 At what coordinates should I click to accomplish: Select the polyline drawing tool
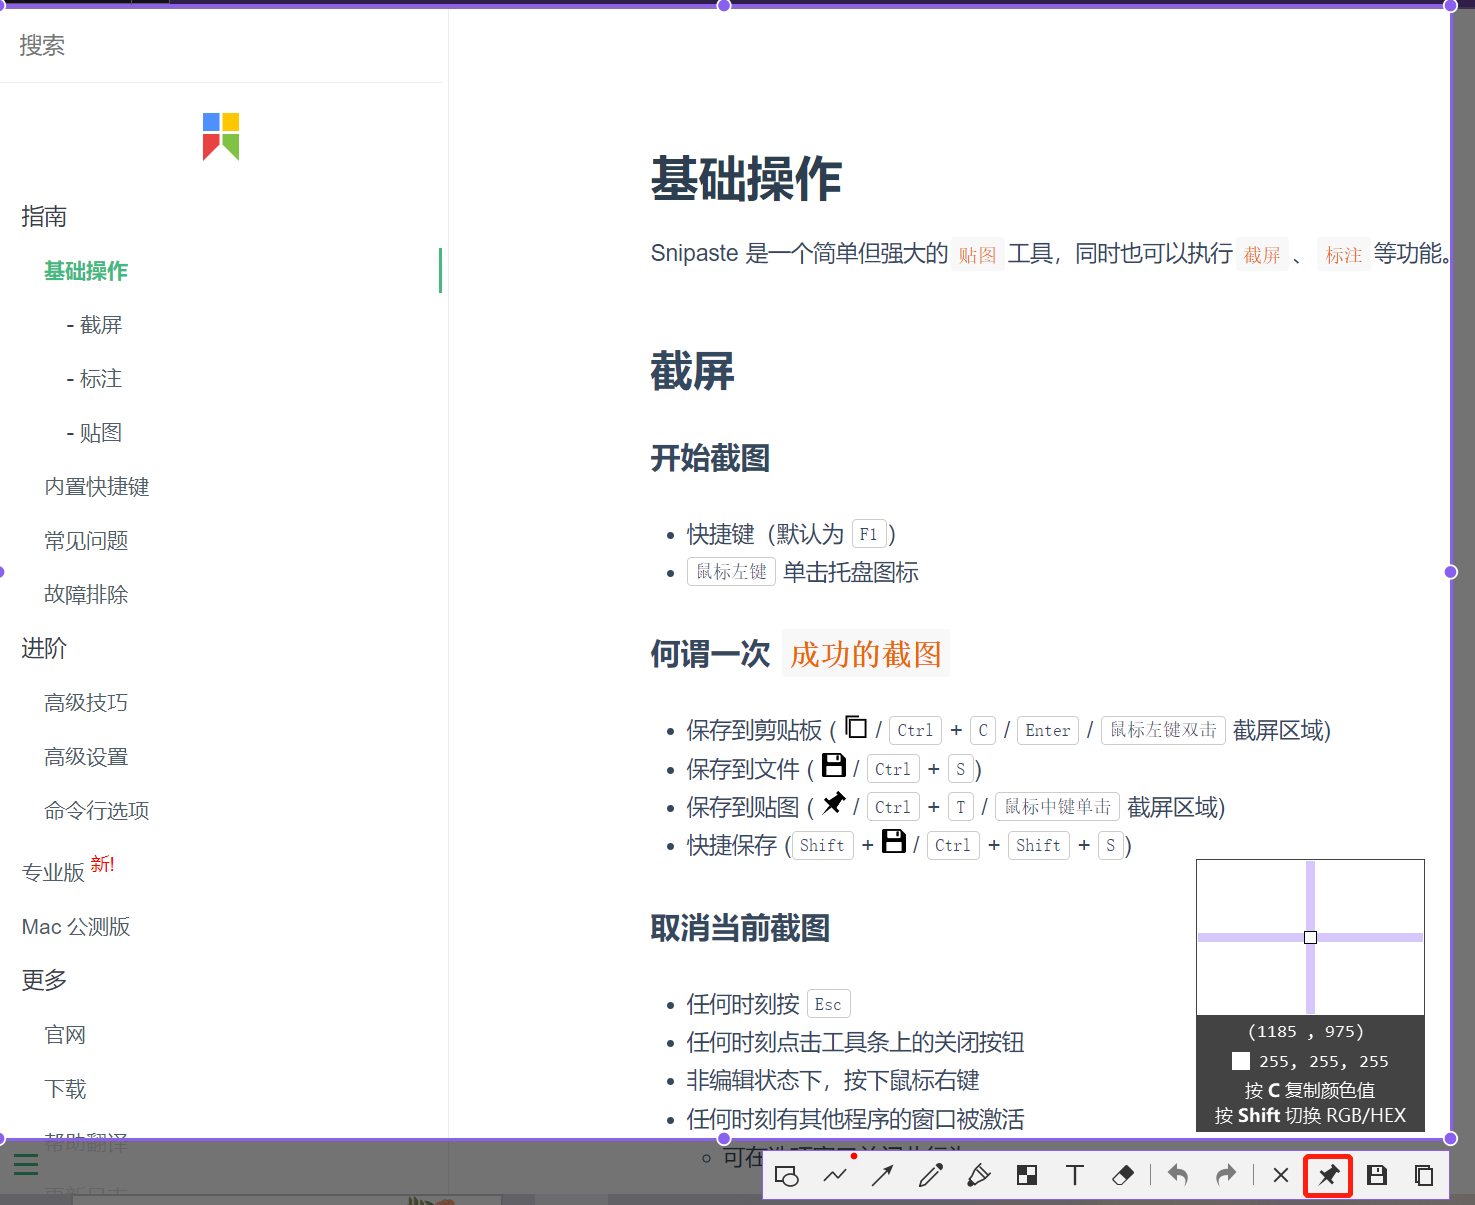[x=835, y=1175]
